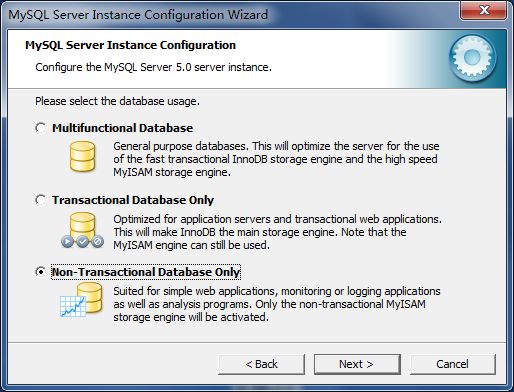Click the plain yellow database cylinder icon
514x392 pixels.
click(82, 156)
